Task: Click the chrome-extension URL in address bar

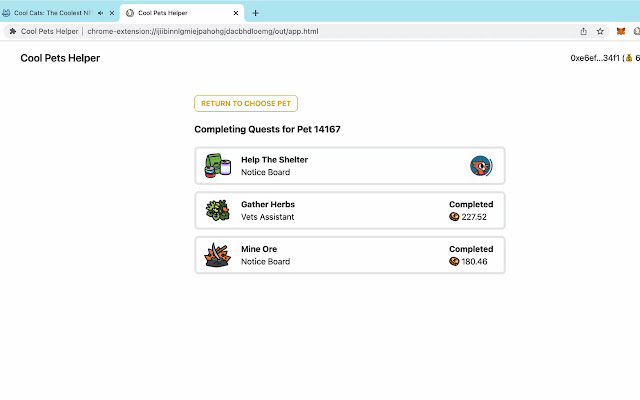Action: 203,31
